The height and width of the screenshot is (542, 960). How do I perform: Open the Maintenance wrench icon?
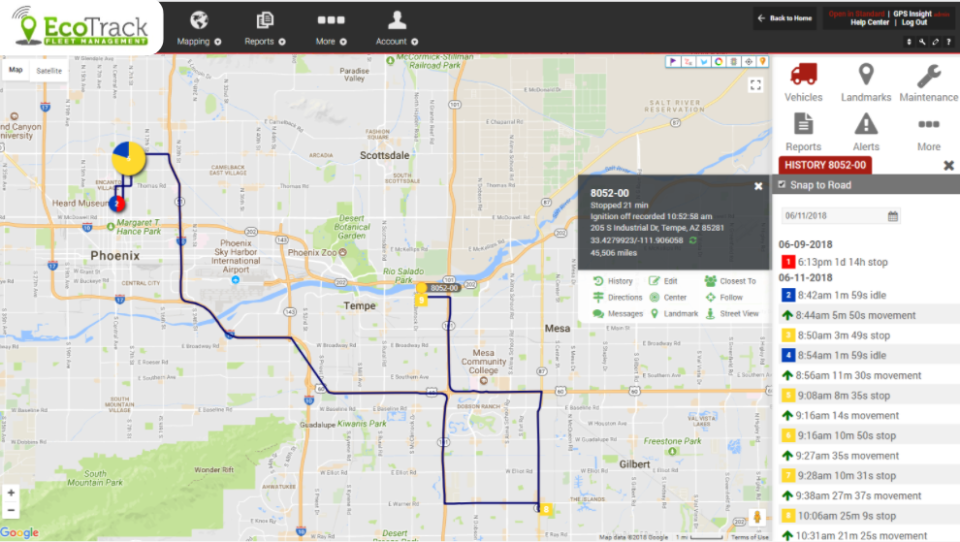tap(929, 76)
